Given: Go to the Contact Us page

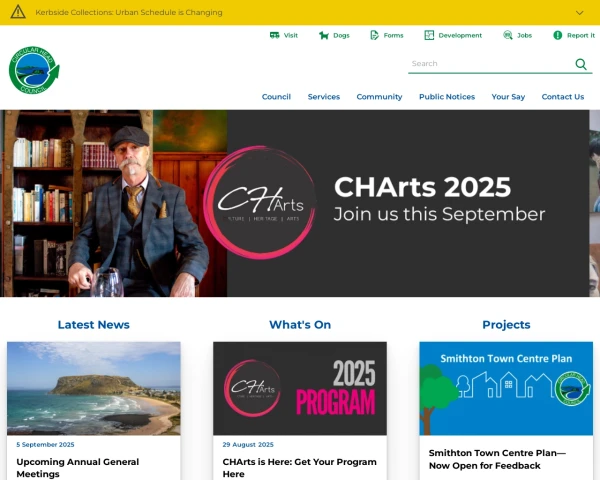Looking at the screenshot, I should [x=563, y=97].
